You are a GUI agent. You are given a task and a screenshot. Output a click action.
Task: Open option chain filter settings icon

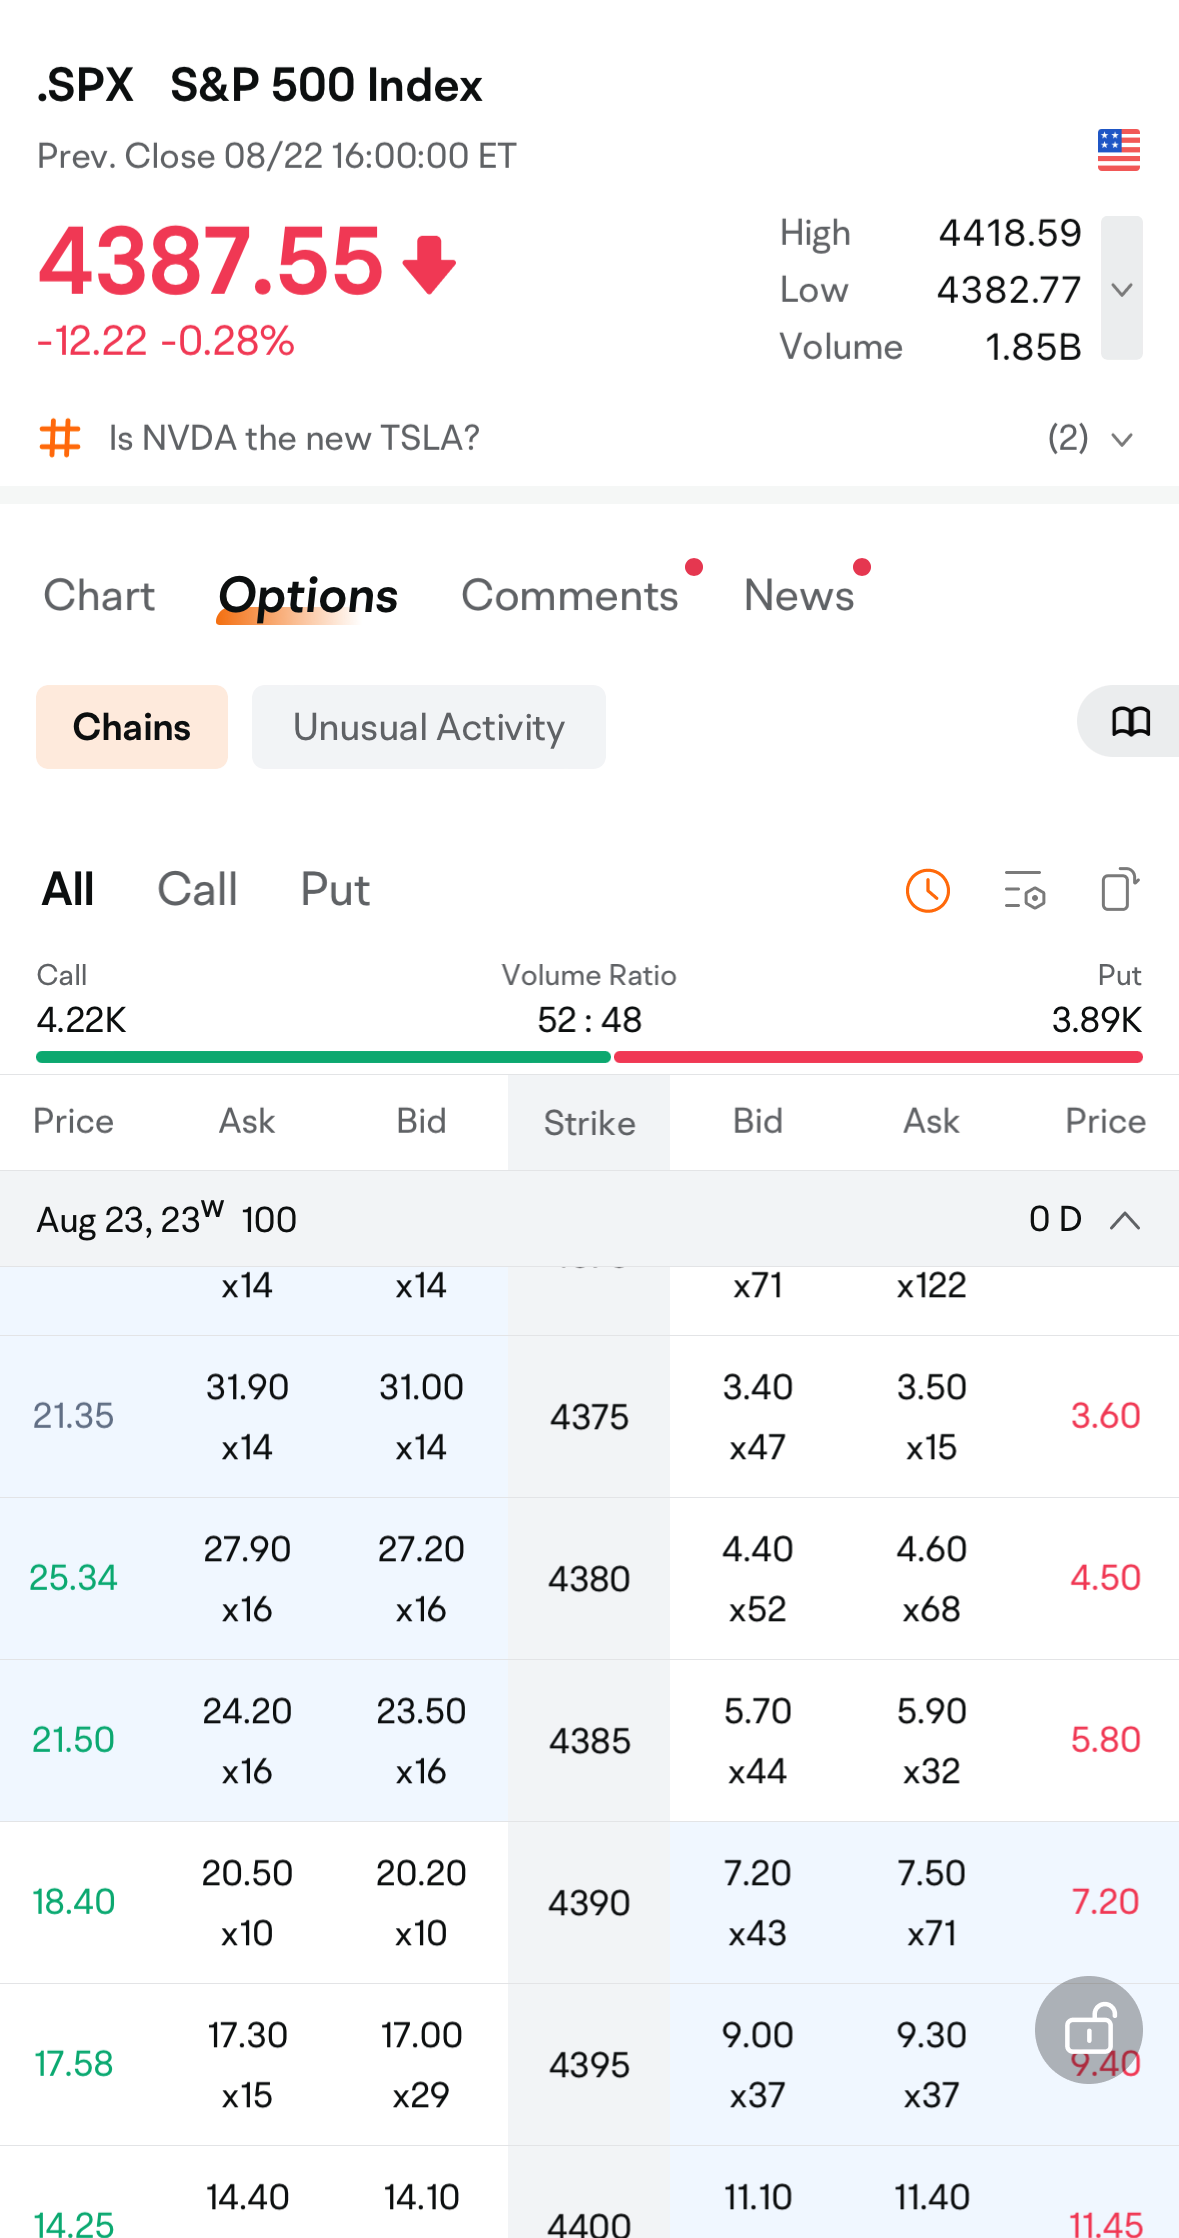(x=1024, y=890)
